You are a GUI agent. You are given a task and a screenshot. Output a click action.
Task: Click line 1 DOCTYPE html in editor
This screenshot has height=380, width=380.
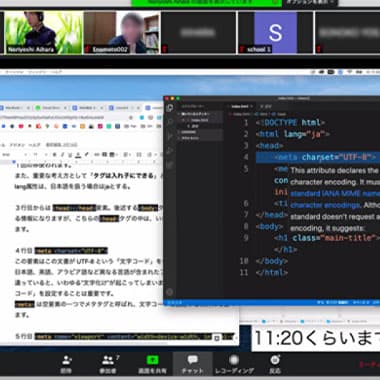tap(290, 122)
